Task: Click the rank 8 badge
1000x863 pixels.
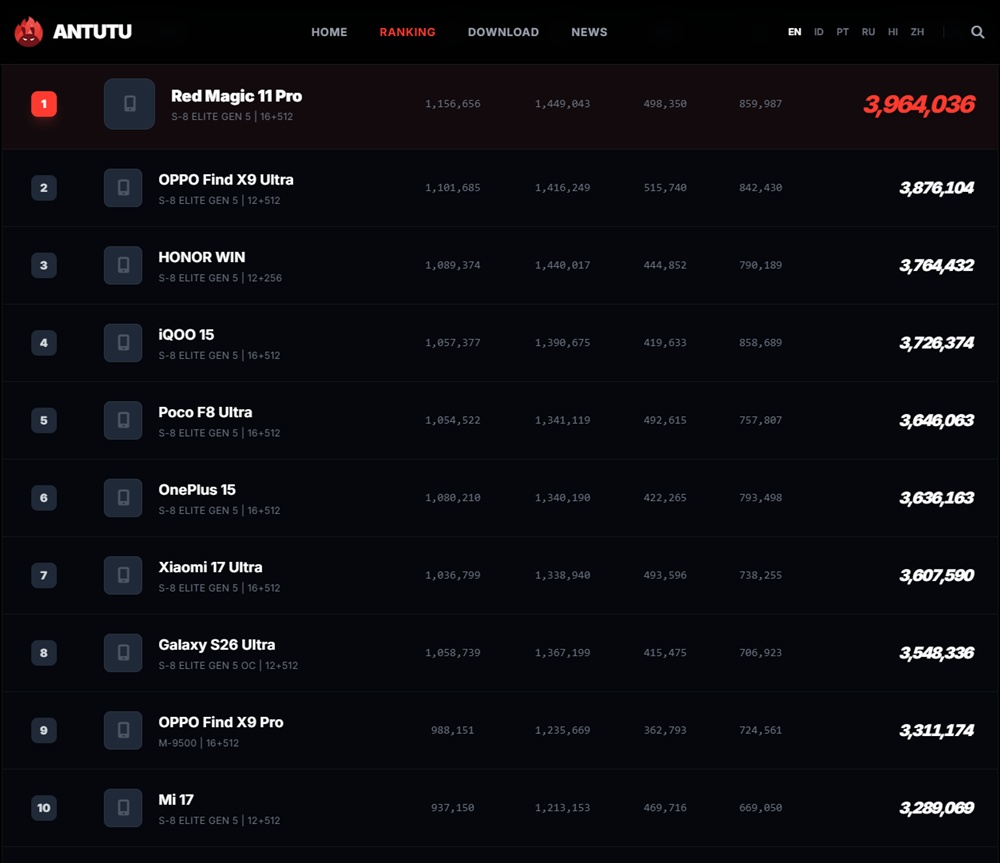Action: pos(44,653)
